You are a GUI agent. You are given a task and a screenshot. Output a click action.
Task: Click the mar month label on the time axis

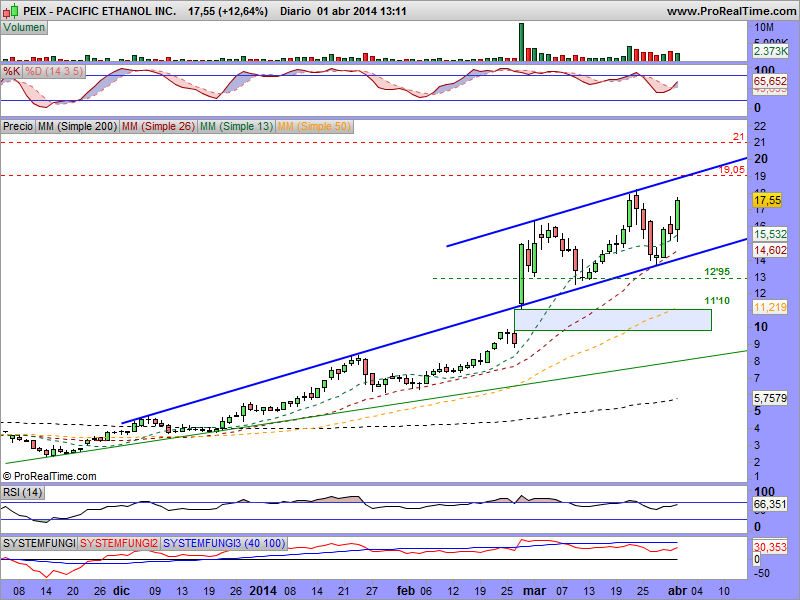coord(535,591)
